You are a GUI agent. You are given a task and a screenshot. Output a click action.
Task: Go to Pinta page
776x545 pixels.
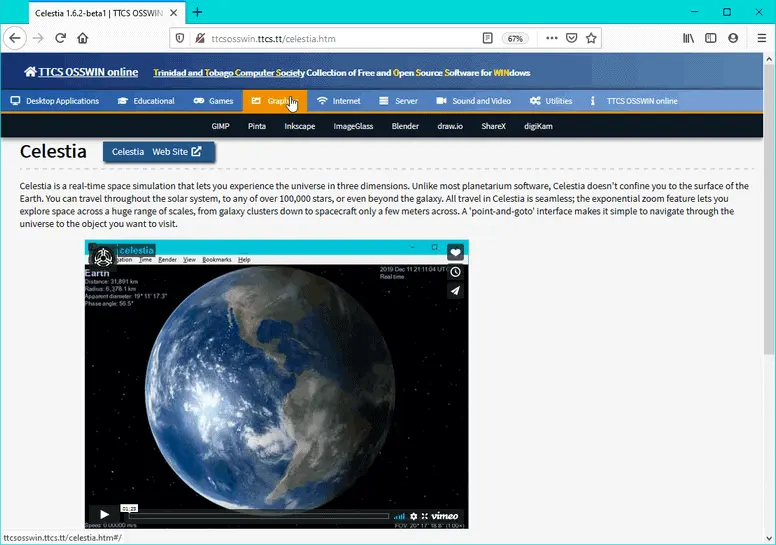point(257,126)
